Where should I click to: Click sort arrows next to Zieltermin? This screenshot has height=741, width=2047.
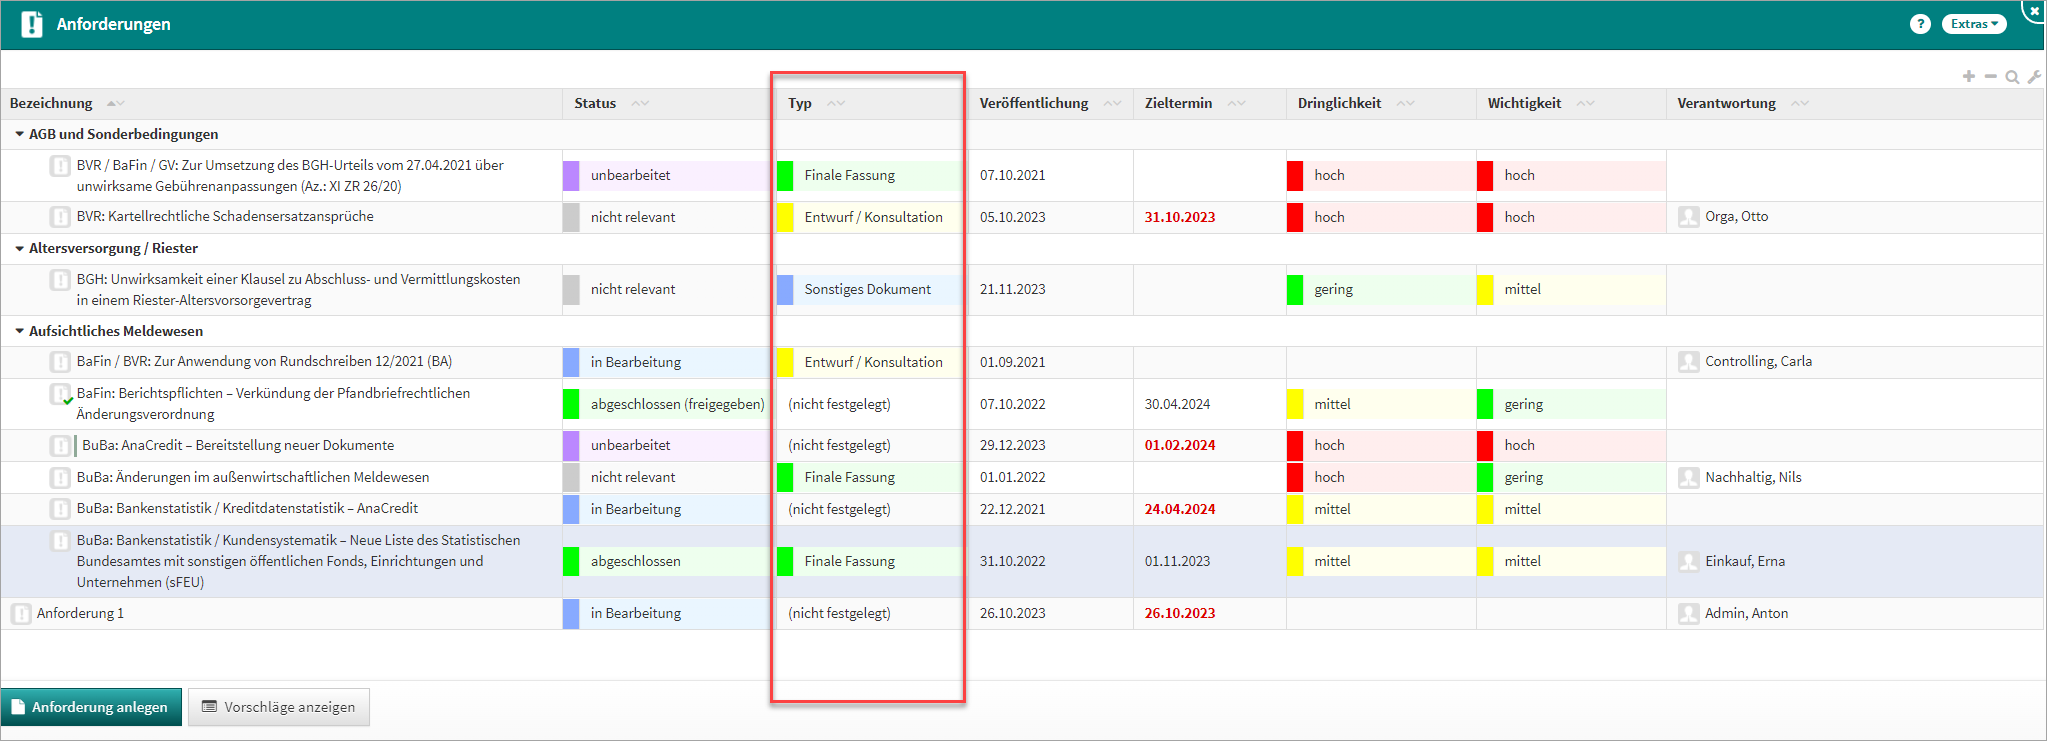(x=1237, y=104)
